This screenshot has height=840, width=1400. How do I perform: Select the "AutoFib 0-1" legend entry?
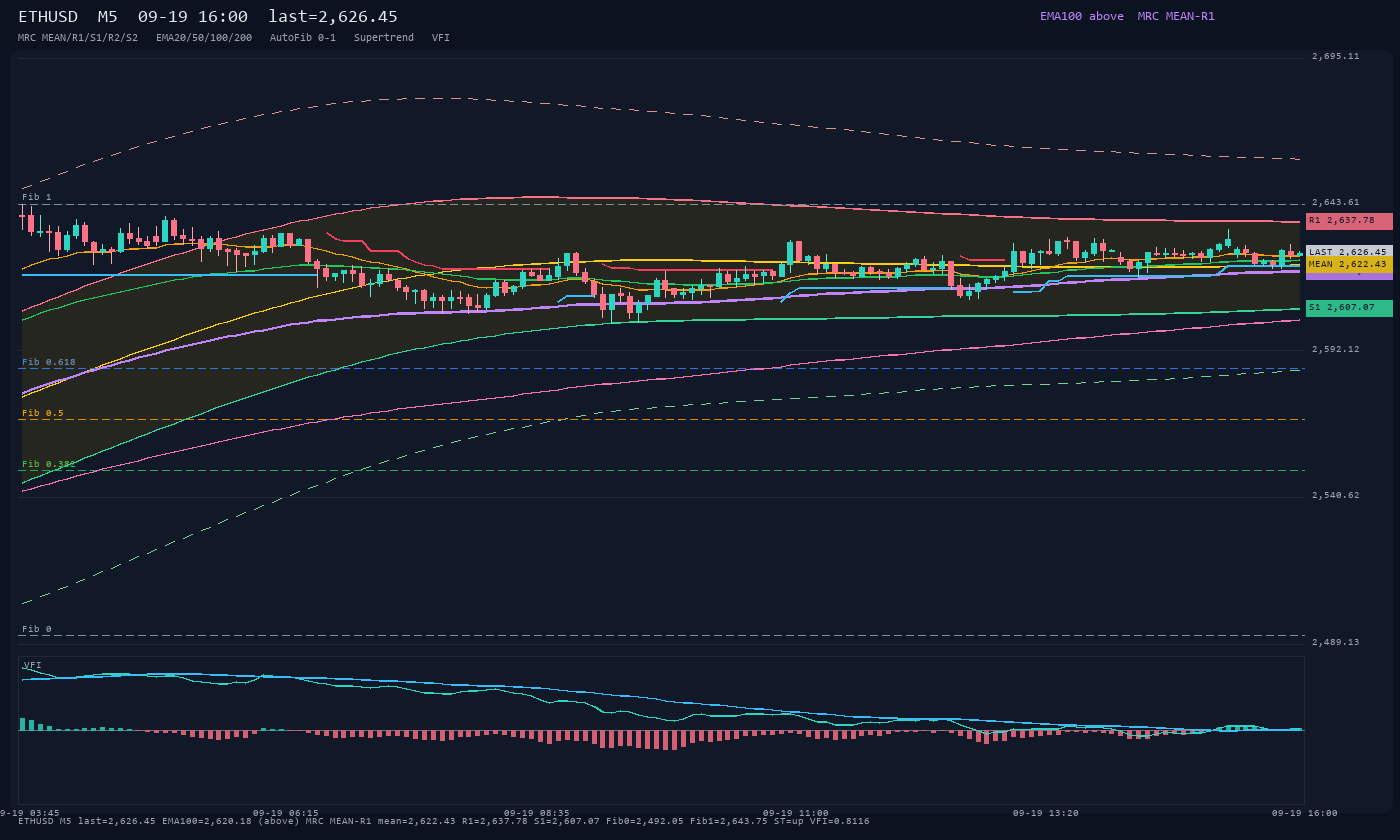coord(303,37)
